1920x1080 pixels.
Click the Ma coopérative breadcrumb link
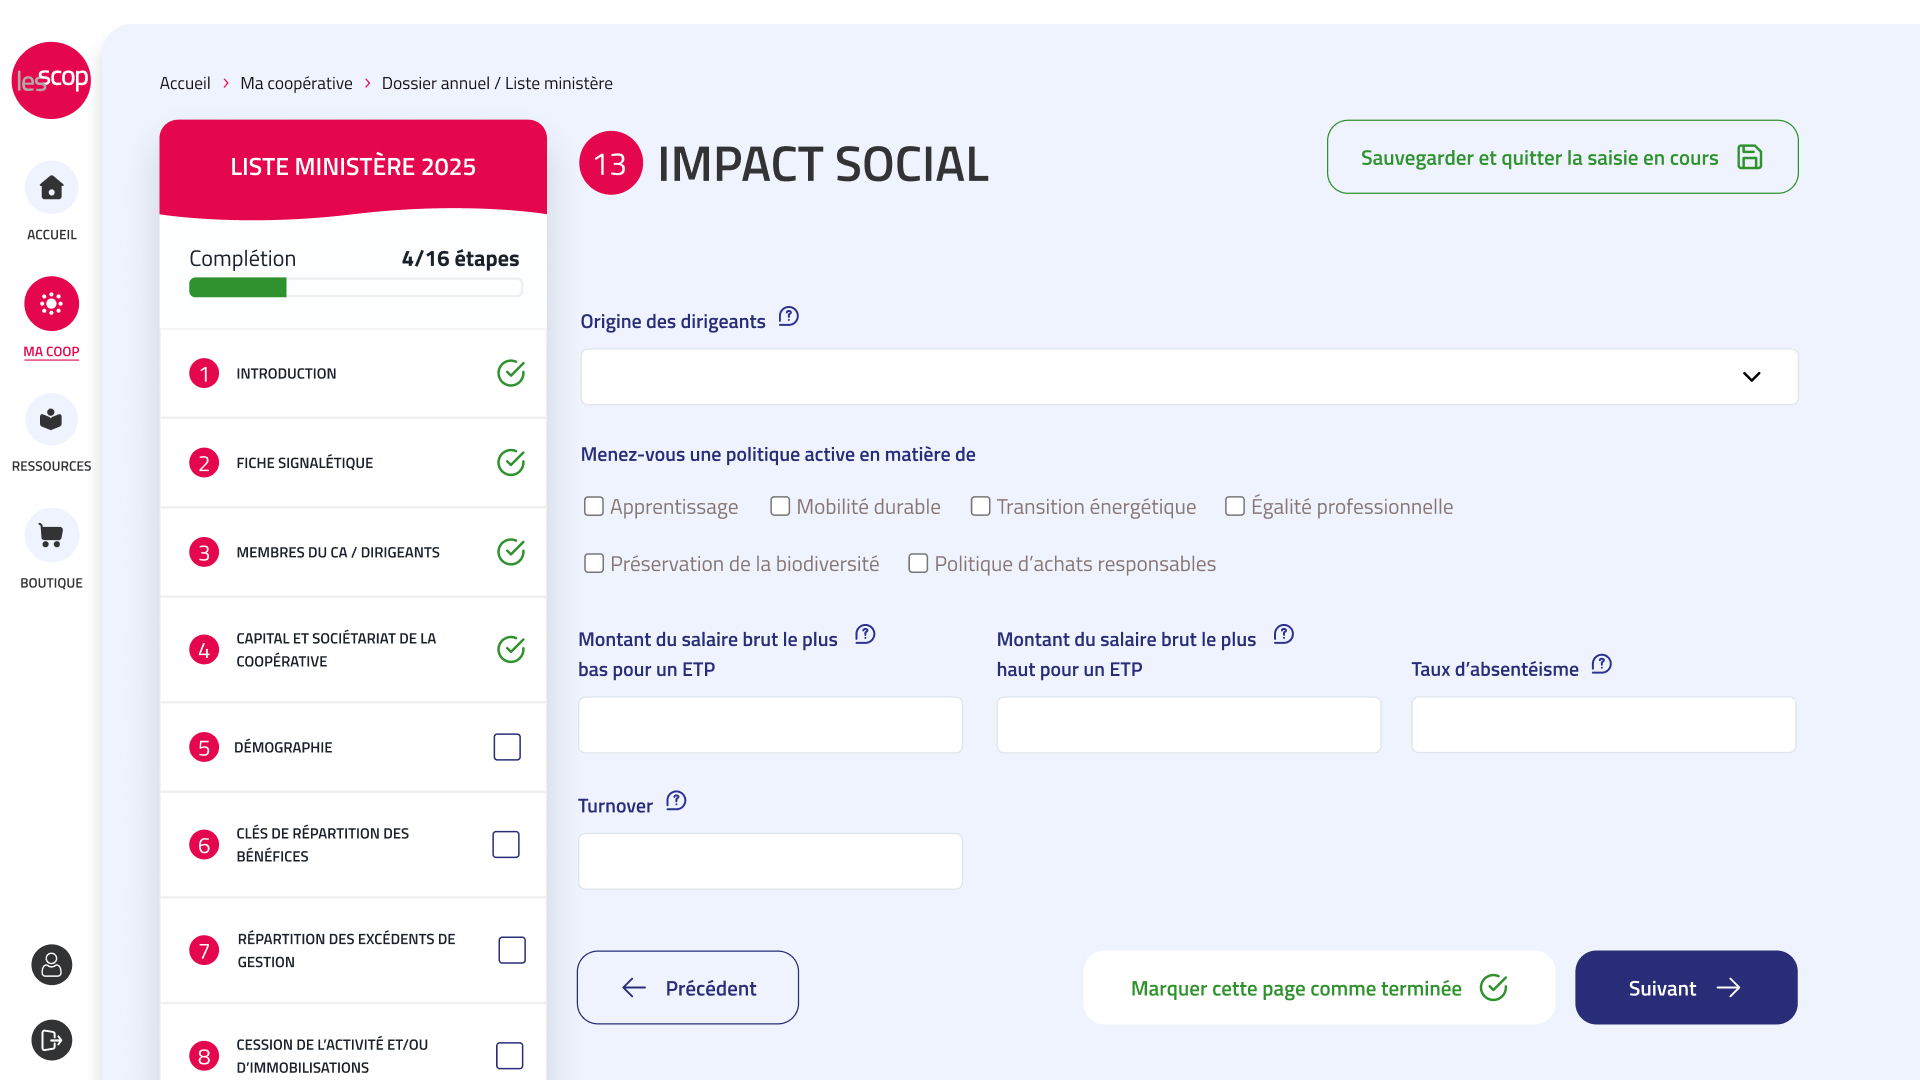coord(296,83)
